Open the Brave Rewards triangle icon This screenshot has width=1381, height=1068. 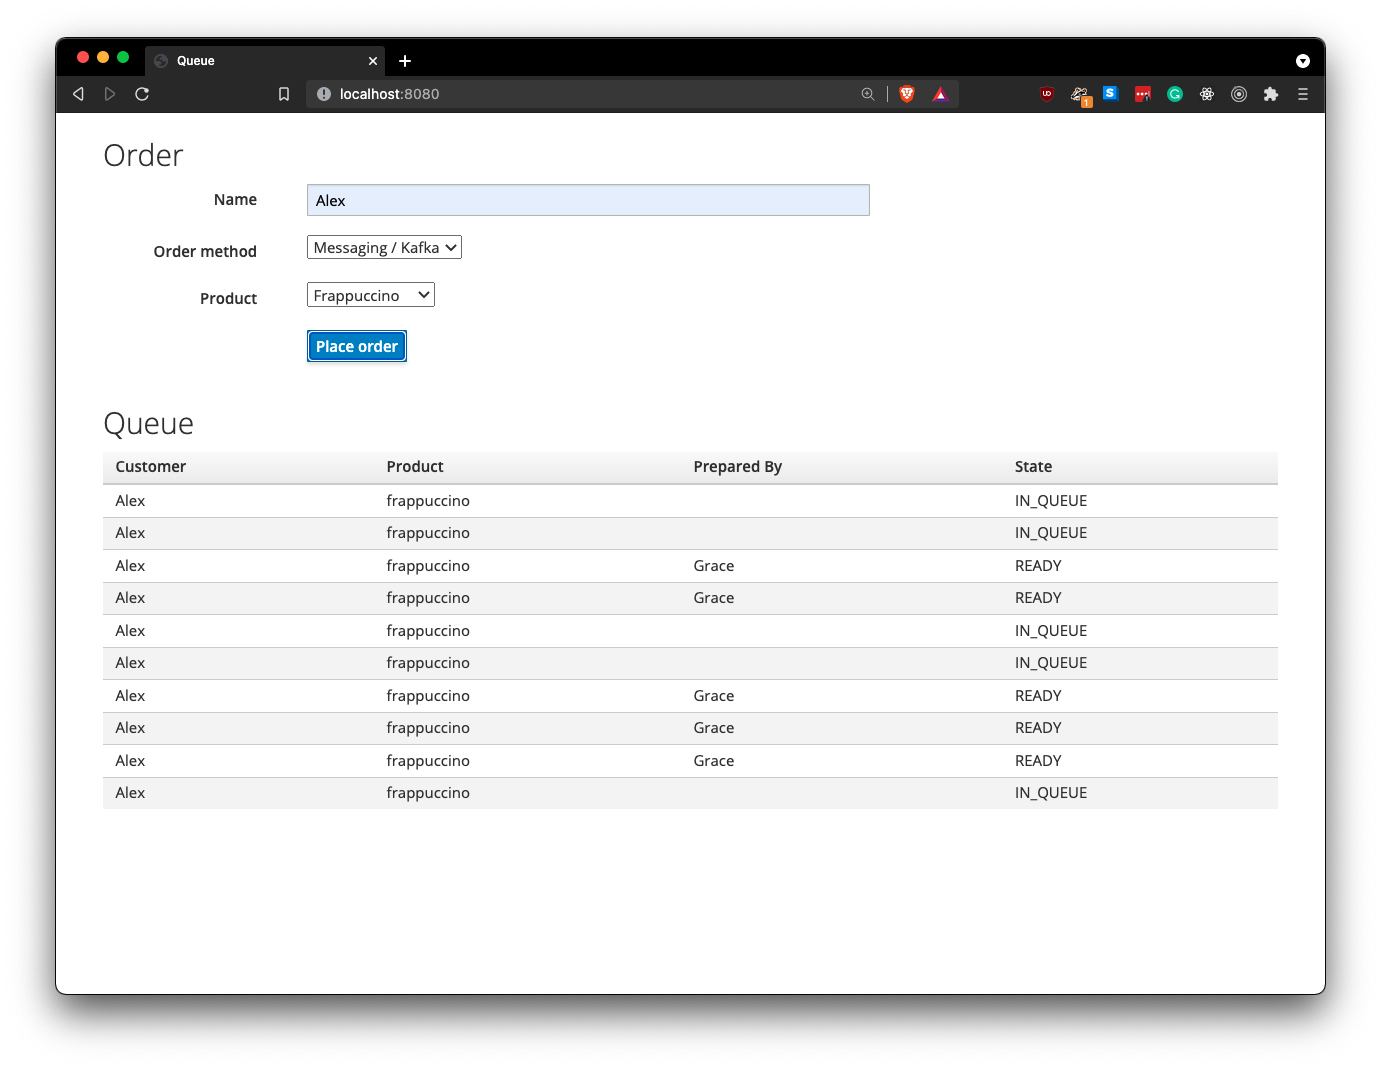[x=940, y=94]
